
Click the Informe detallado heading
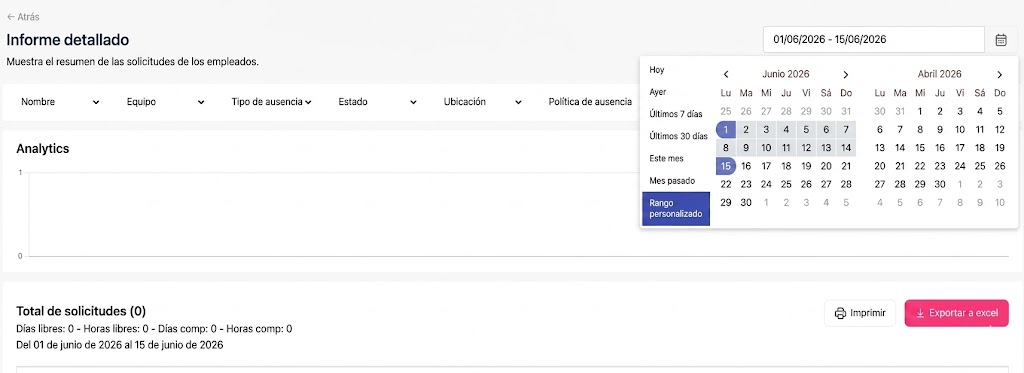tap(68, 40)
